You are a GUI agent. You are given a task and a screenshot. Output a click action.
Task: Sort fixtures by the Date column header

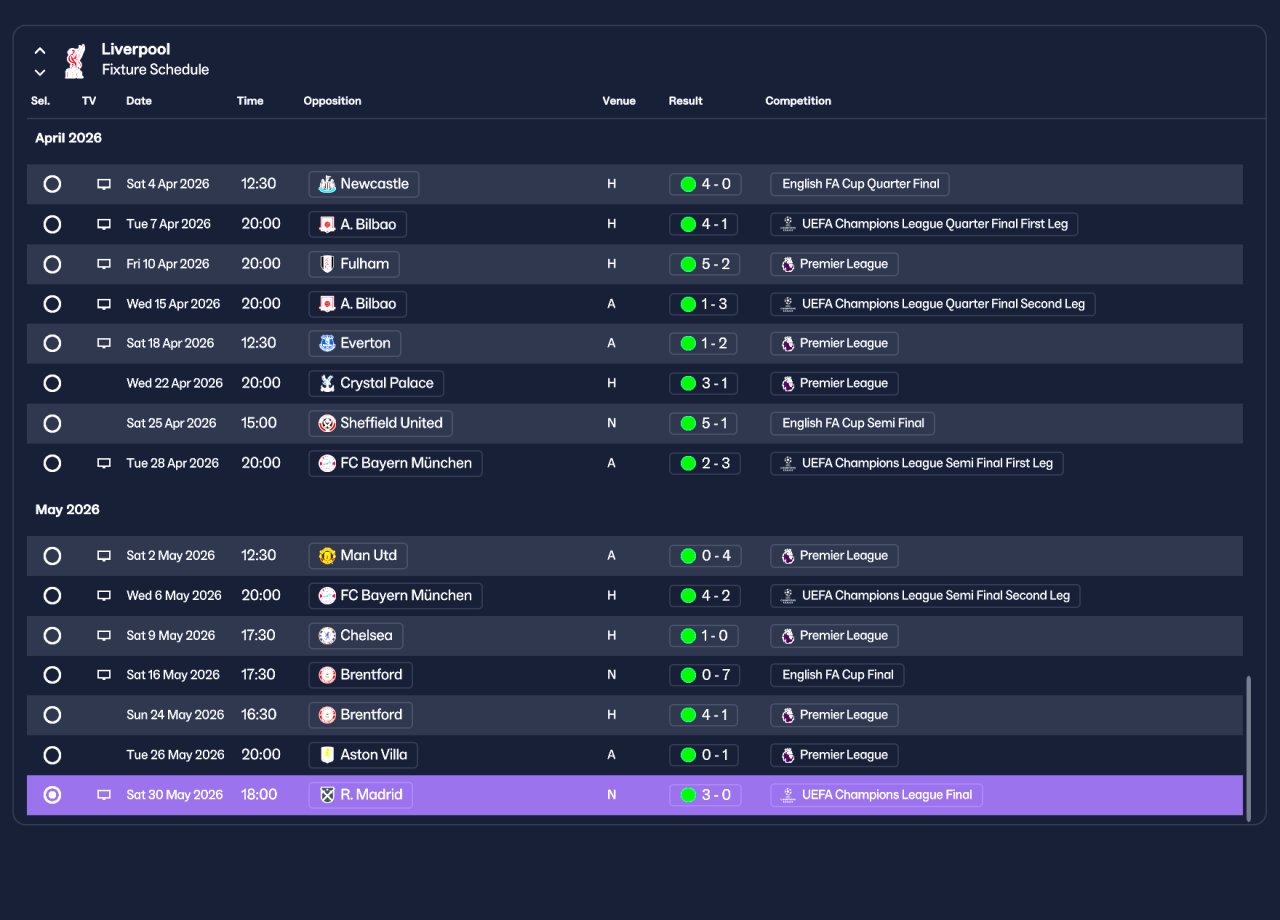(139, 101)
